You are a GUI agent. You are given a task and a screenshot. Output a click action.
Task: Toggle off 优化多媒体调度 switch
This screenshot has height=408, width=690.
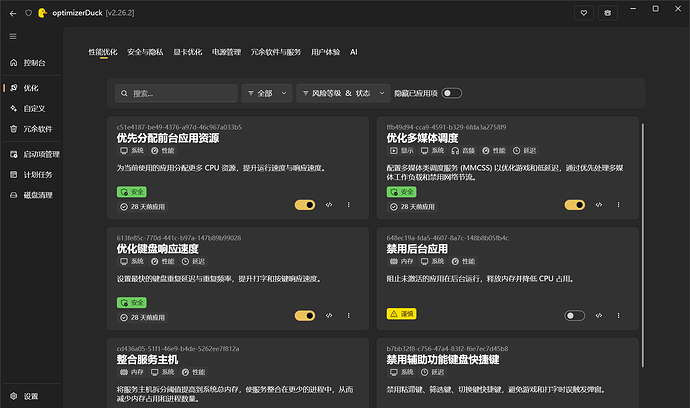pyautogui.click(x=575, y=205)
